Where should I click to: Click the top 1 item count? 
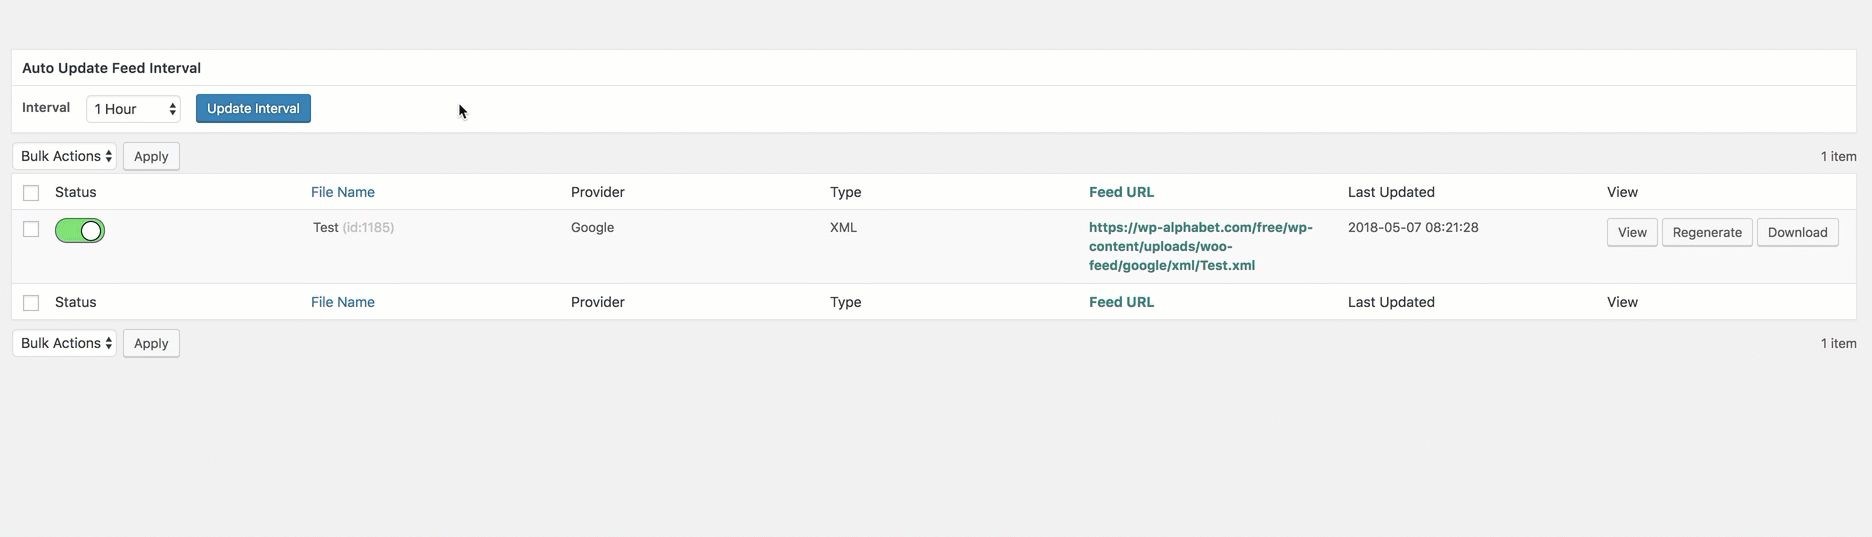[1838, 156]
